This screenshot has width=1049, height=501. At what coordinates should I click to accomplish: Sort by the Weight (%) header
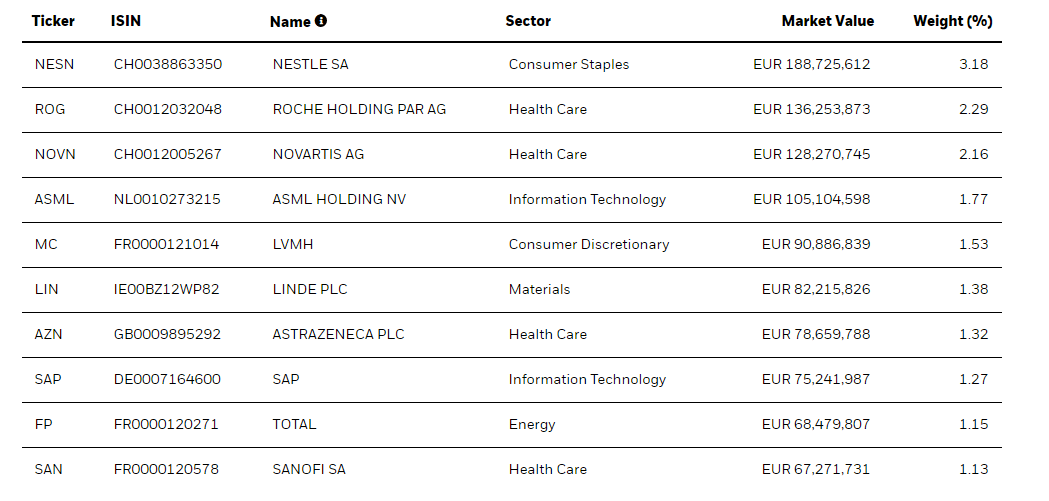(952, 21)
